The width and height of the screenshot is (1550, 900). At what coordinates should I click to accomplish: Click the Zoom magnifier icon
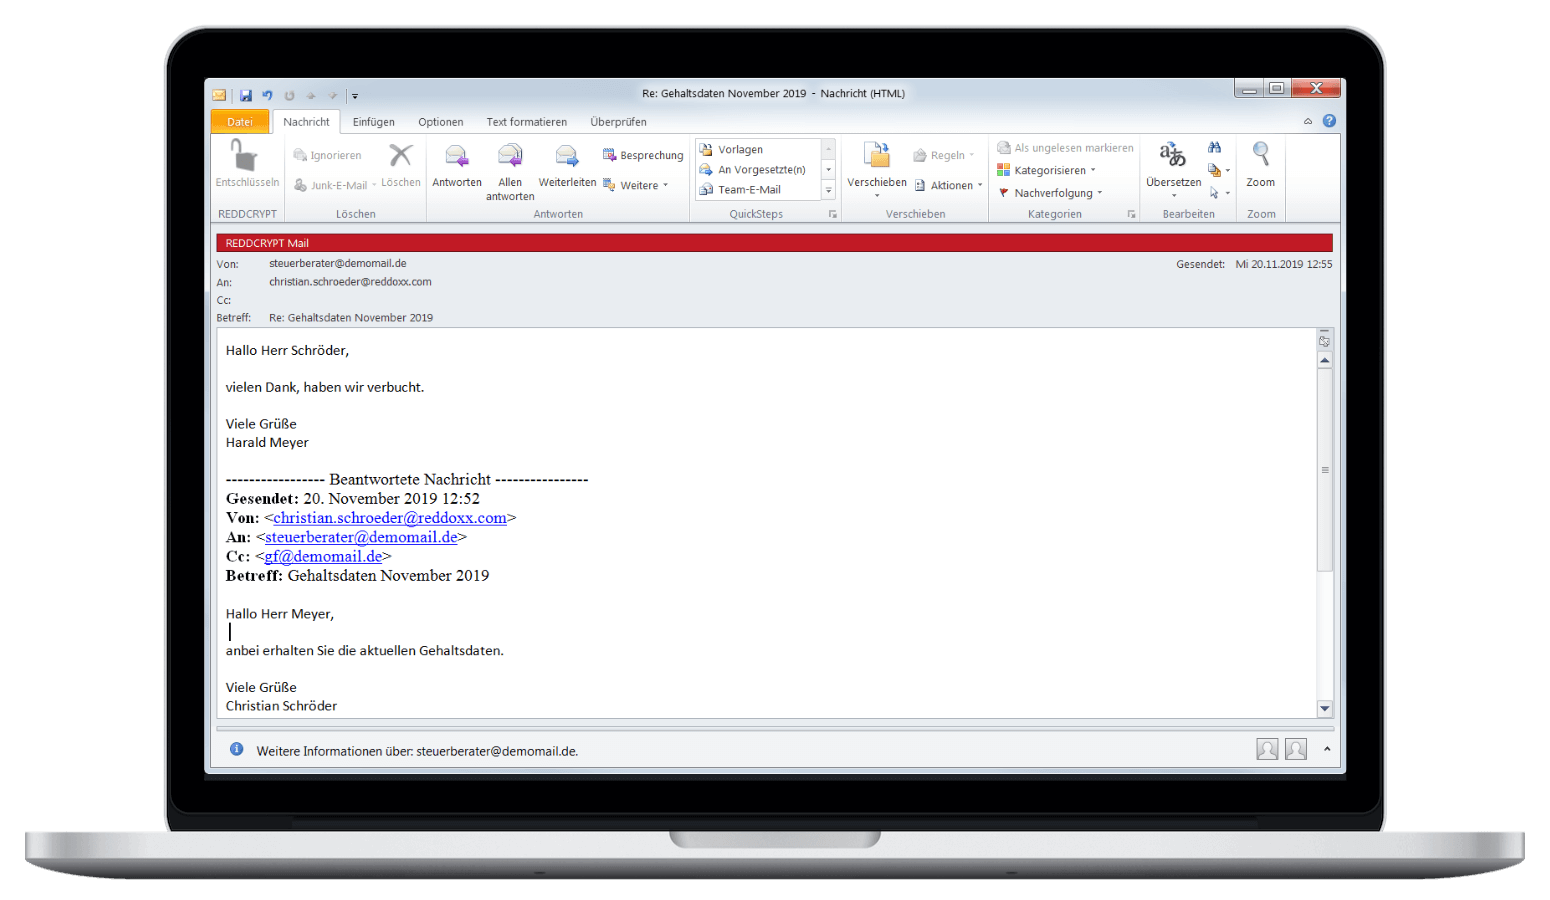coord(1261,155)
